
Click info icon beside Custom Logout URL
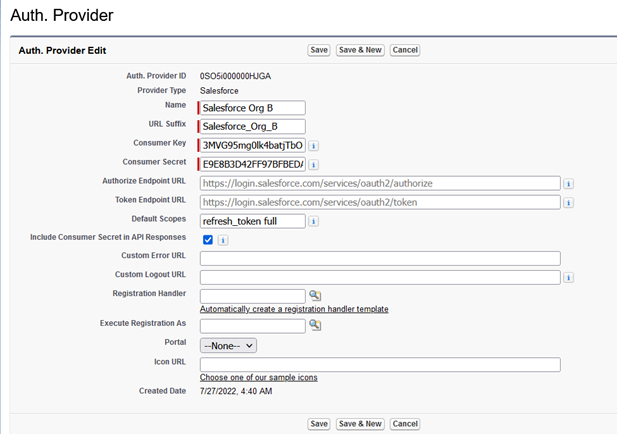tap(568, 277)
